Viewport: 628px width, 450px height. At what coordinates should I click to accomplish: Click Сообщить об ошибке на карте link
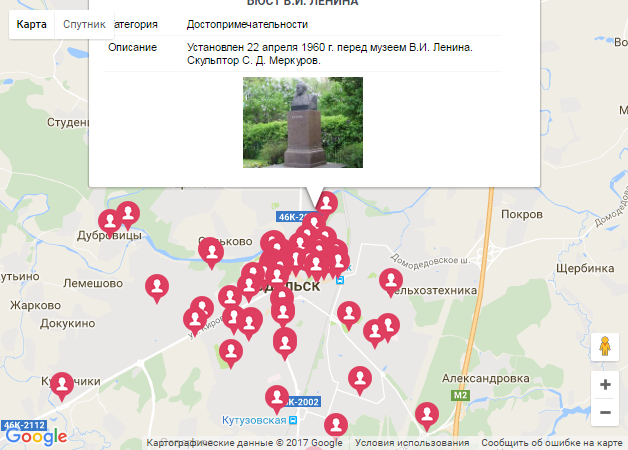pyautogui.click(x=552, y=443)
